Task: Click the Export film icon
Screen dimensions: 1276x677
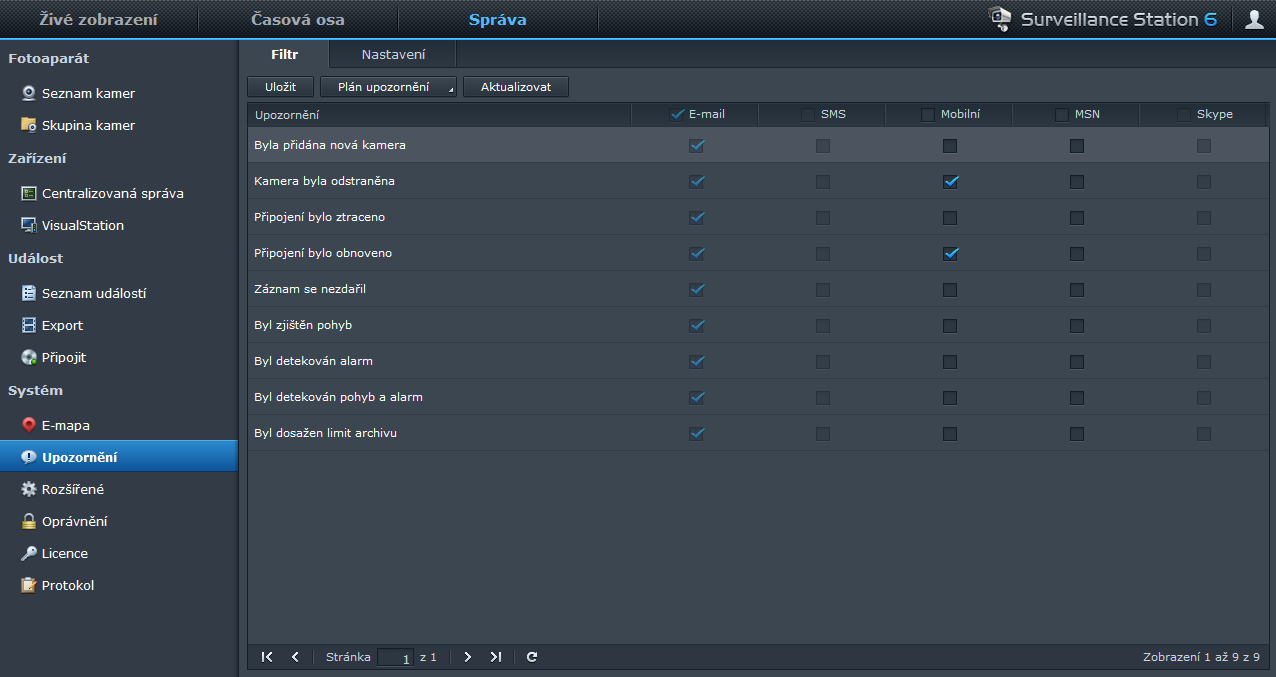Action: click(29, 325)
